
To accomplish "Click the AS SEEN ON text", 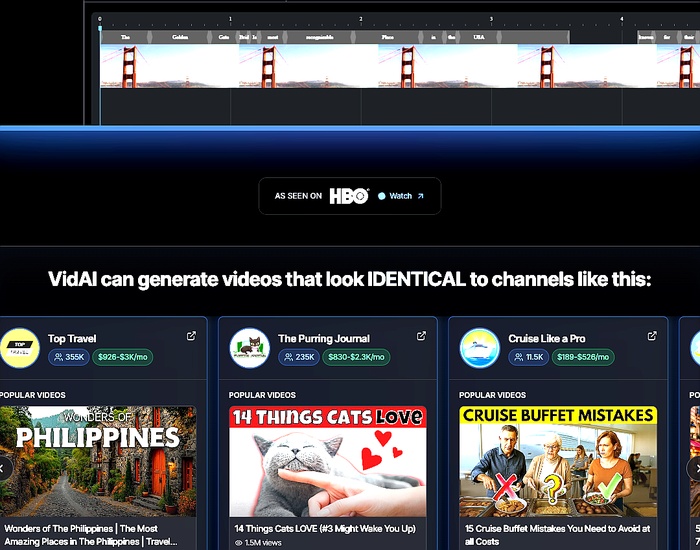I will (x=298, y=196).
